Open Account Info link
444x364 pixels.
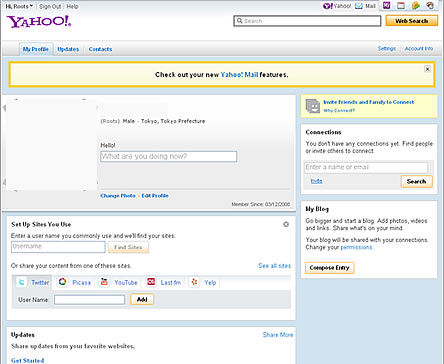(419, 49)
